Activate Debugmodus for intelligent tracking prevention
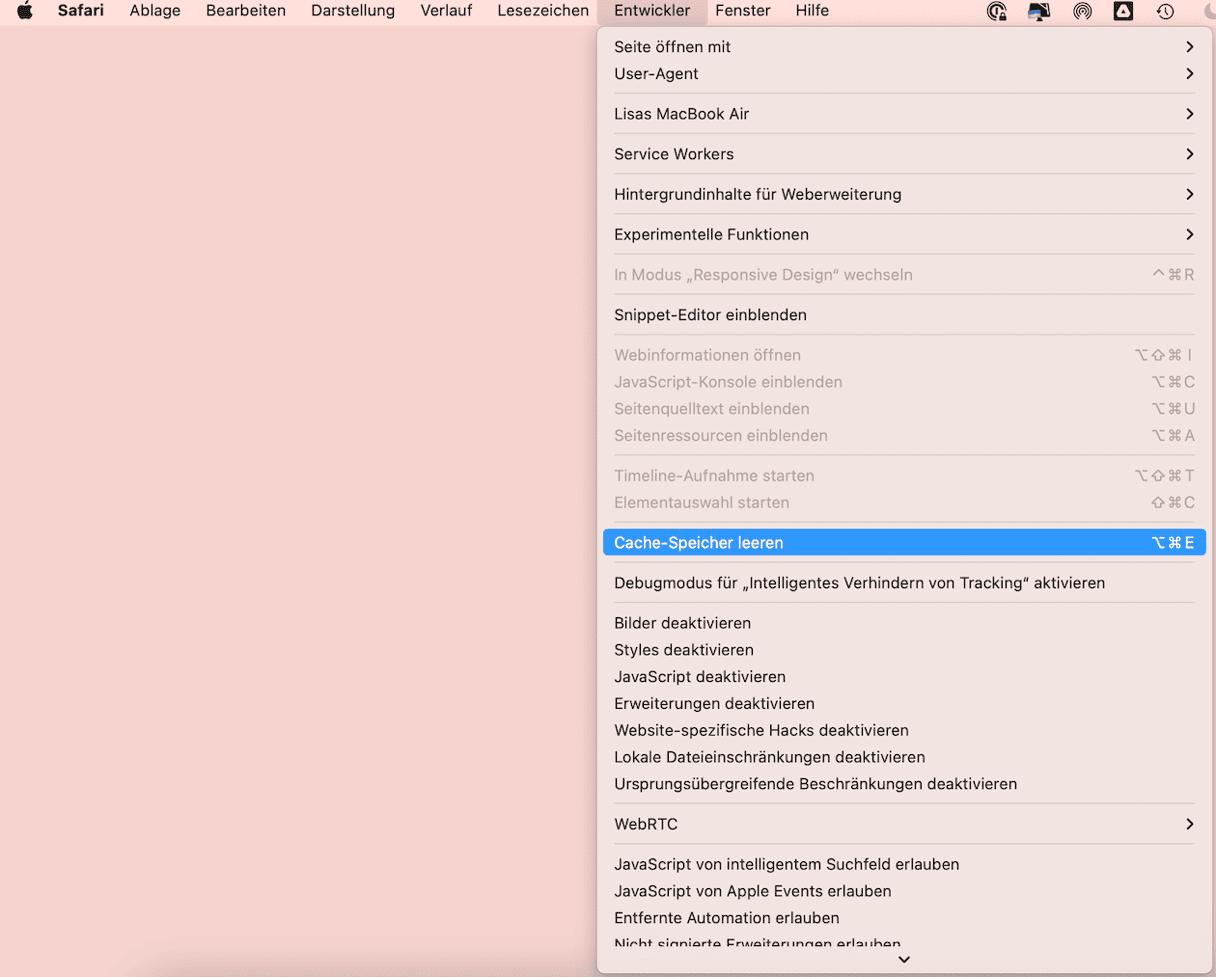The height and width of the screenshot is (977, 1216). point(904,583)
